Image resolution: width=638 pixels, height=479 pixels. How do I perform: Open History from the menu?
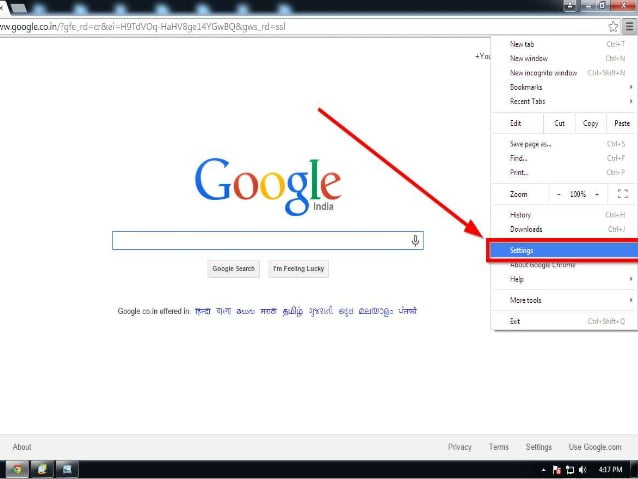(564, 215)
